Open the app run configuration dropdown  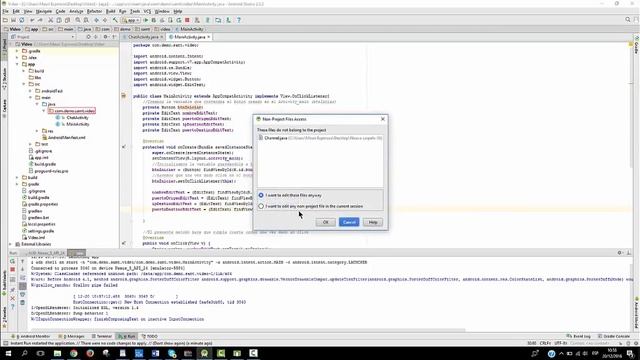tap(131, 20)
